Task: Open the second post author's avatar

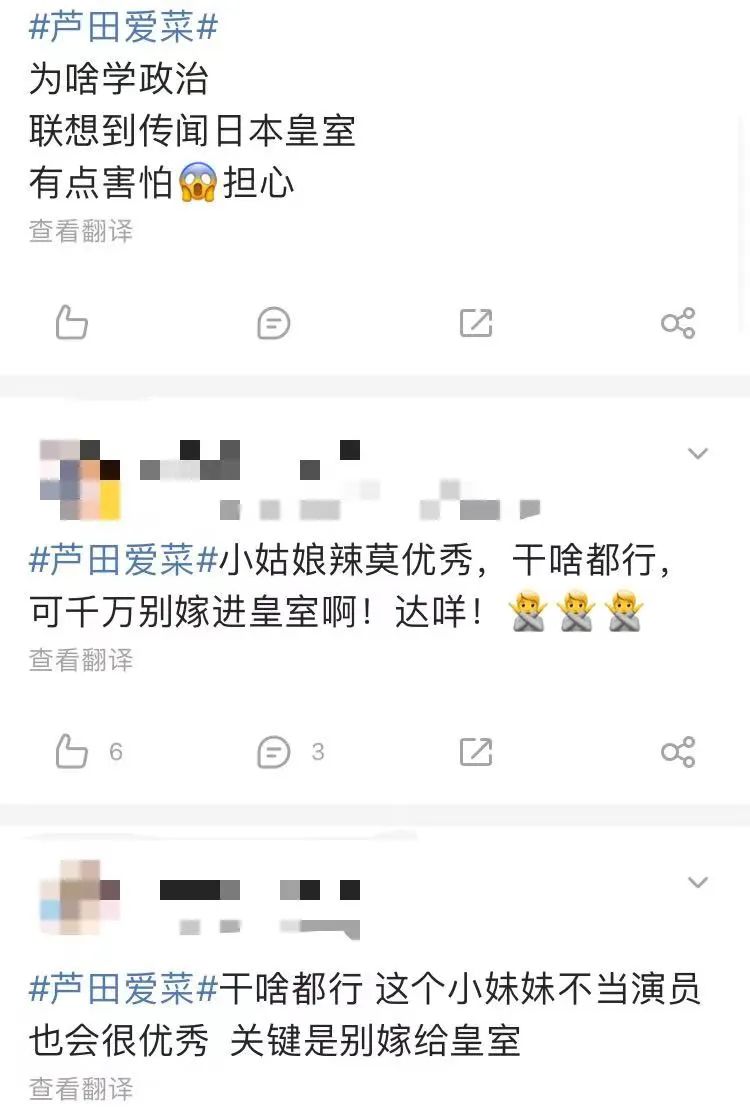Action: tap(80, 480)
